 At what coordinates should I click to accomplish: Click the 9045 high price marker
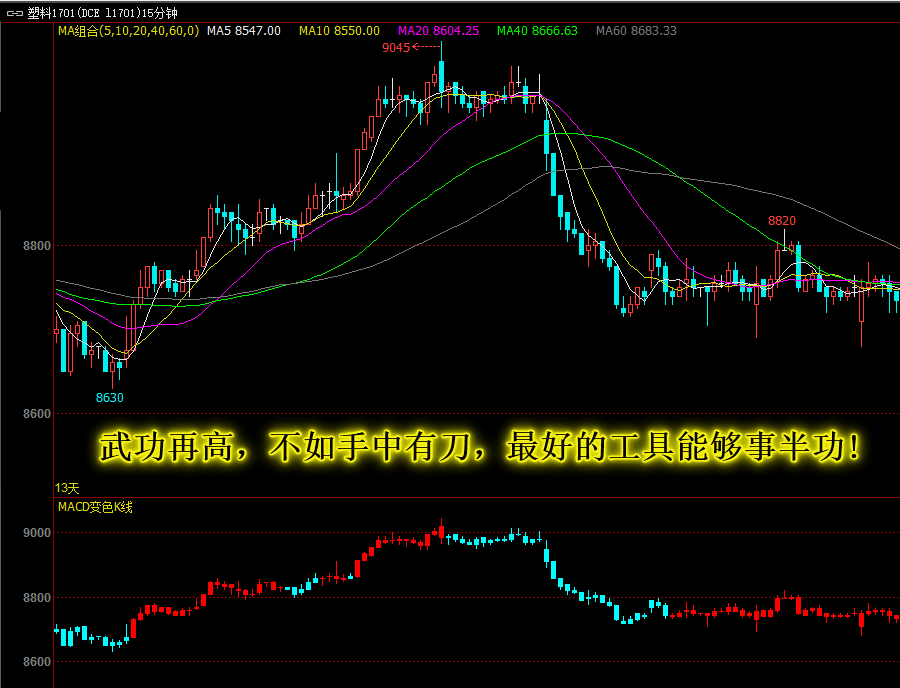pos(396,48)
